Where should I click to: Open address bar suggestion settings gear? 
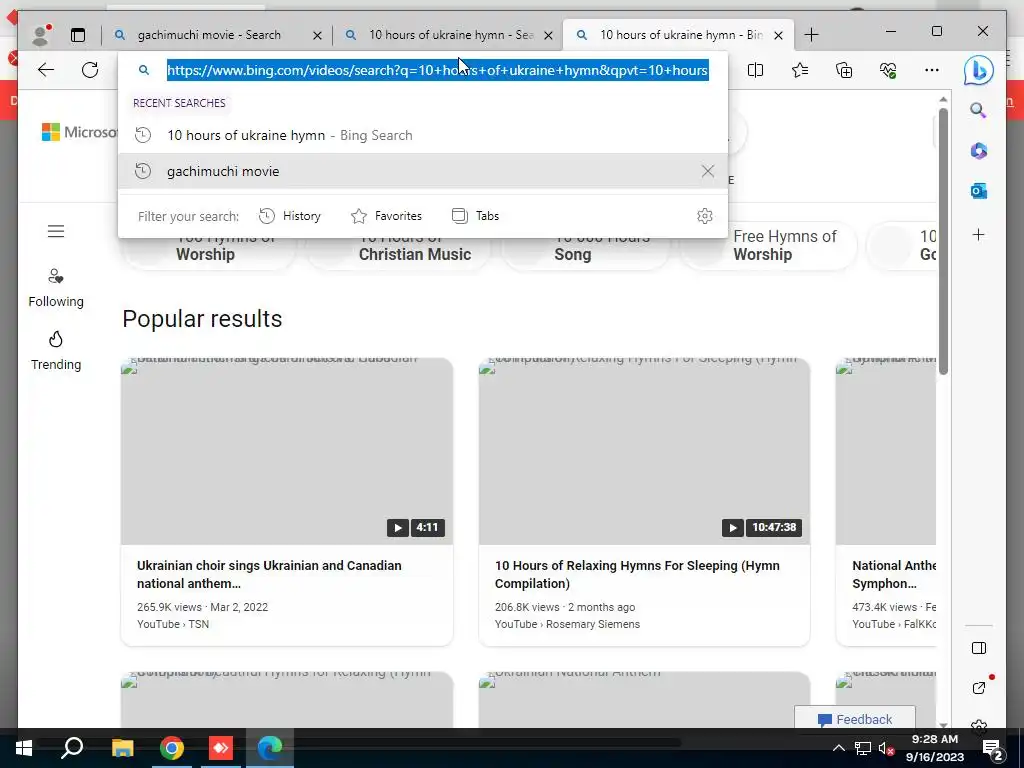pyautogui.click(x=705, y=216)
